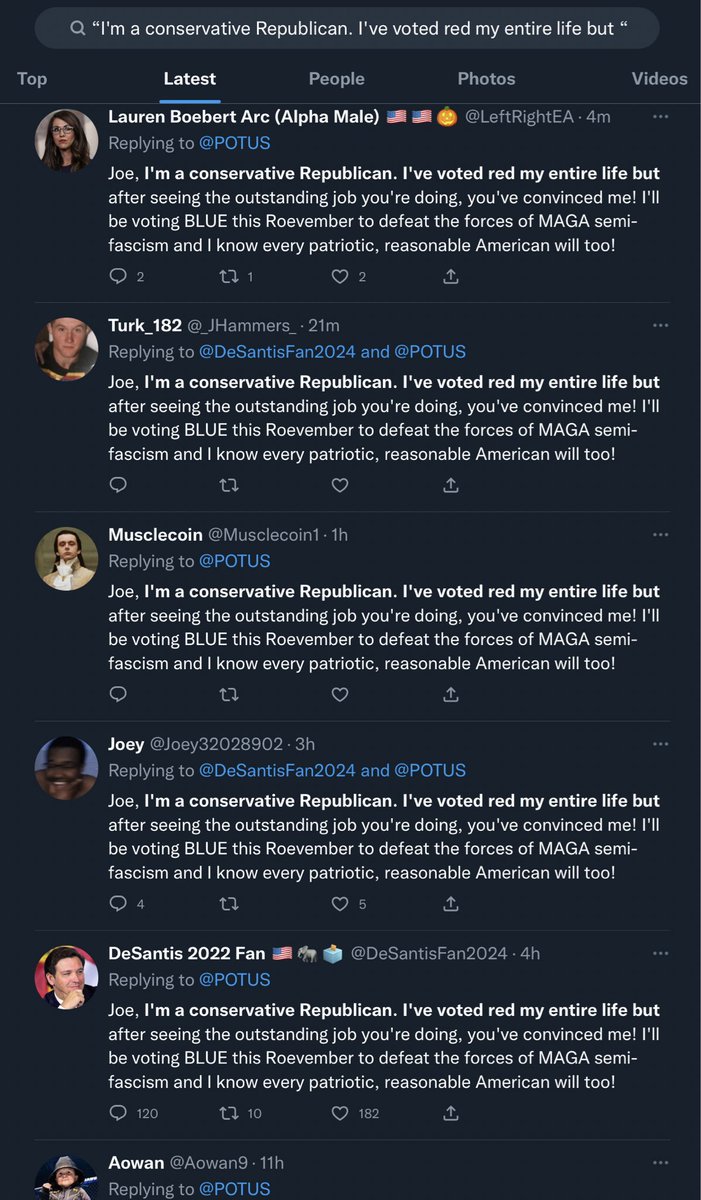View Musclecoin's profile picture
This screenshot has width=701, height=1200.
coord(66,558)
